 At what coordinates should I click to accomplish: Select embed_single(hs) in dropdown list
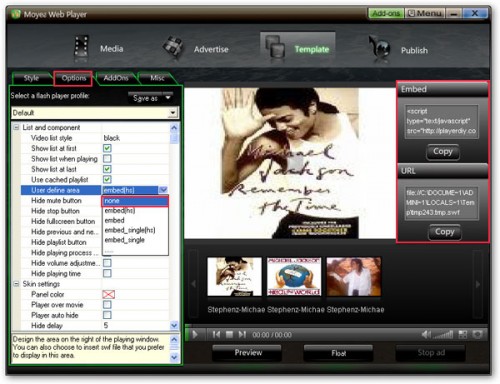point(135,230)
